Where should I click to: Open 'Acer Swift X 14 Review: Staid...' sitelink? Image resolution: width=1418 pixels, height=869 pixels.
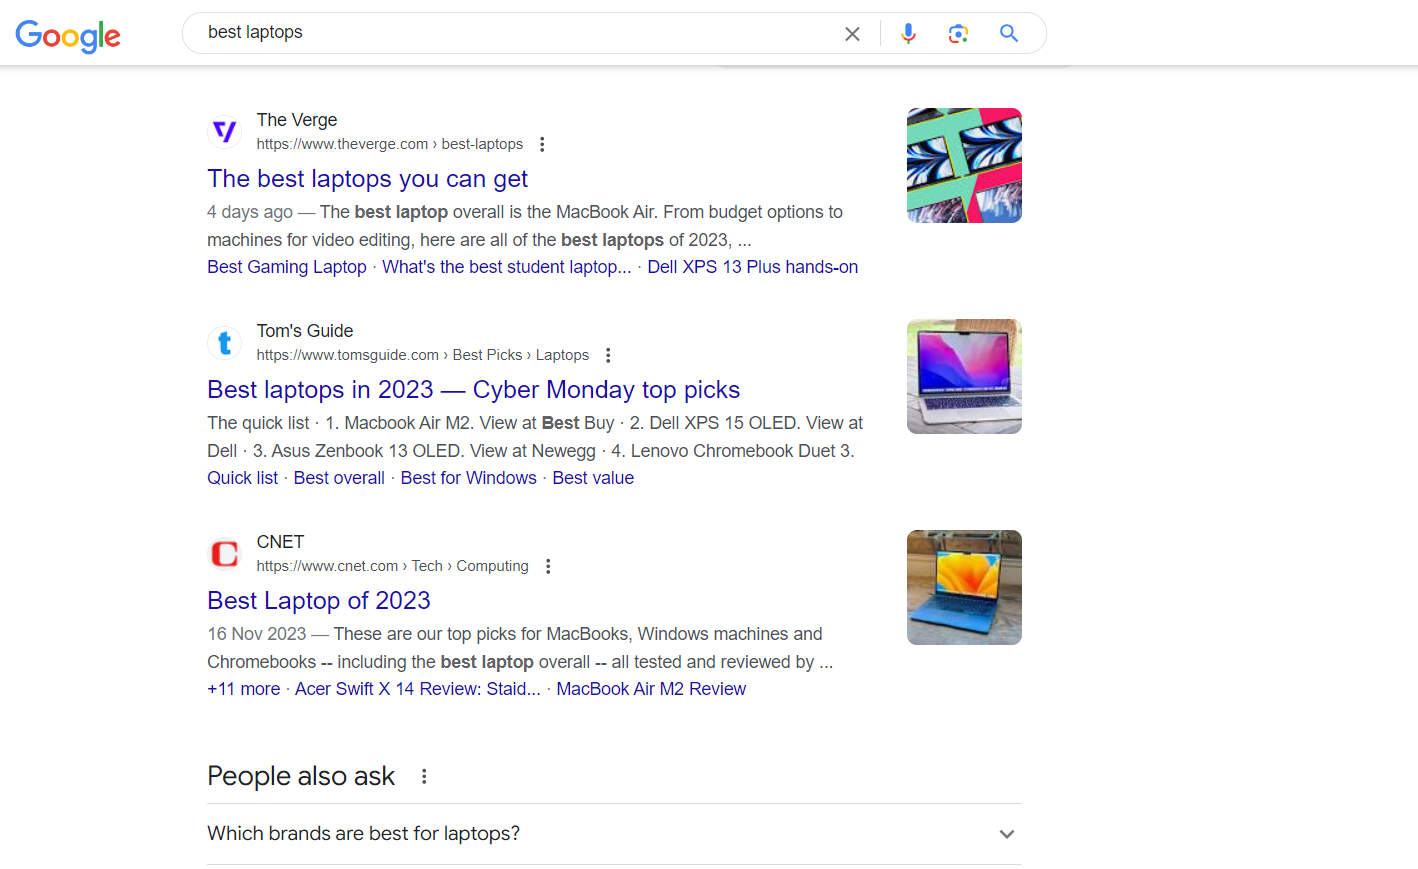pyautogui.click(x=417, y=689)
